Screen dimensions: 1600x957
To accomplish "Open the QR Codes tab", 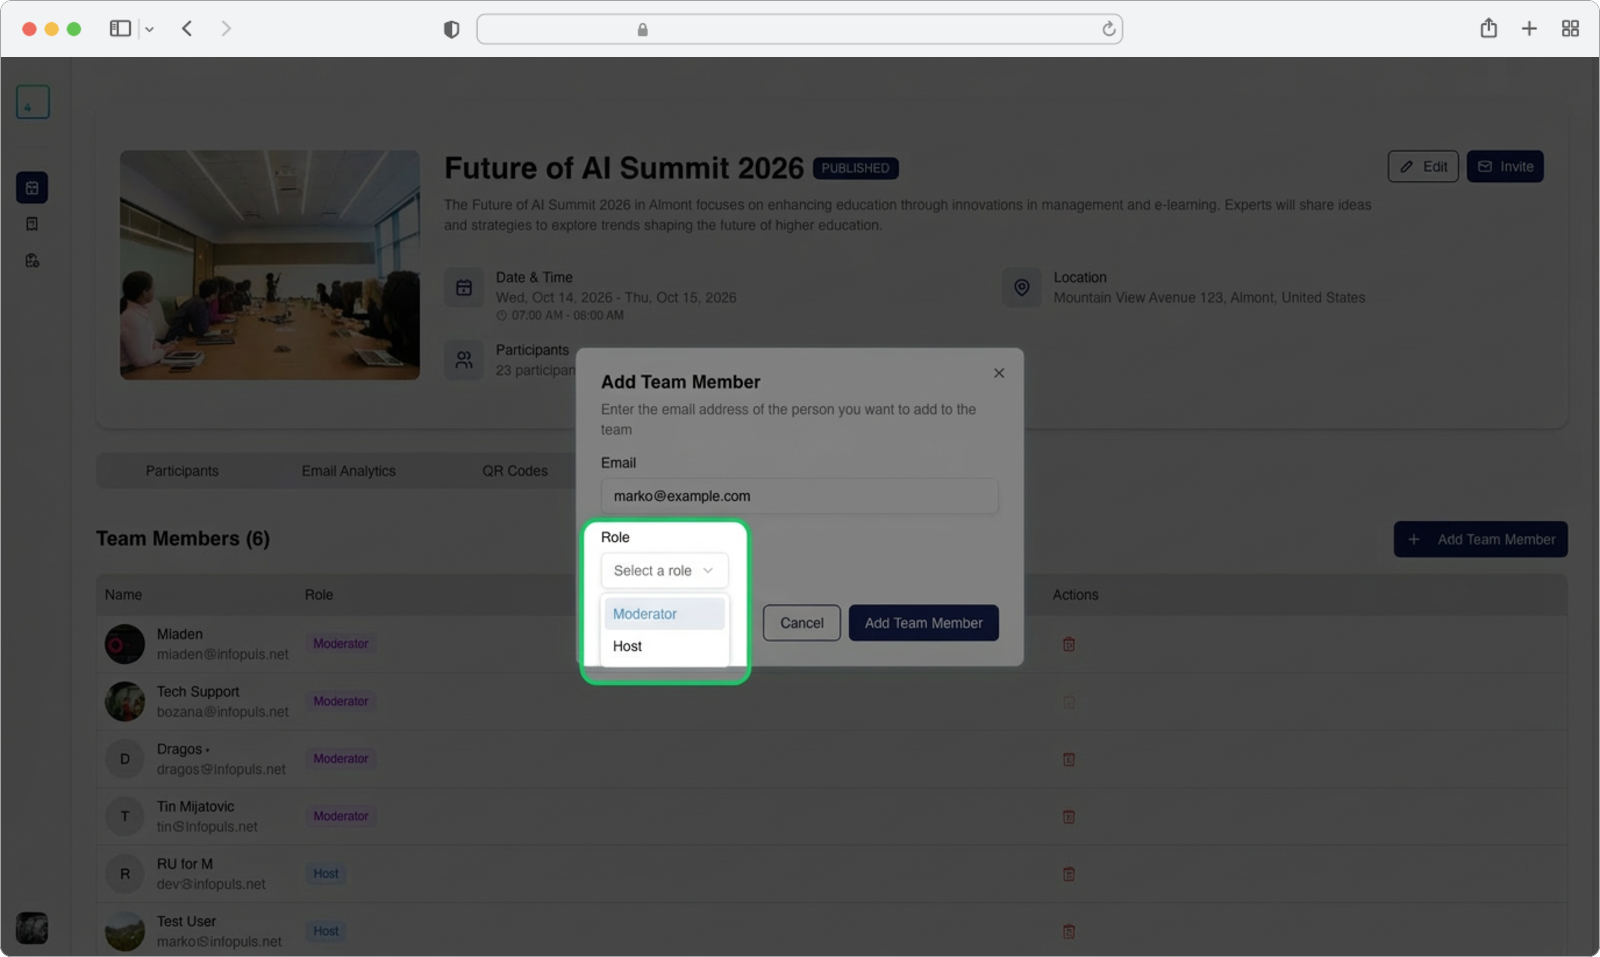I will 514,471.
